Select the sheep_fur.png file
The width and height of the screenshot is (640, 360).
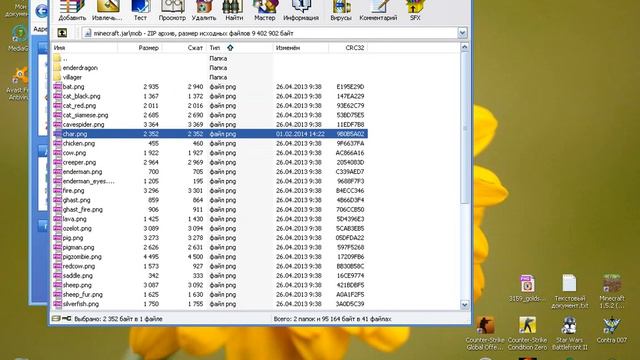point(210,294)
